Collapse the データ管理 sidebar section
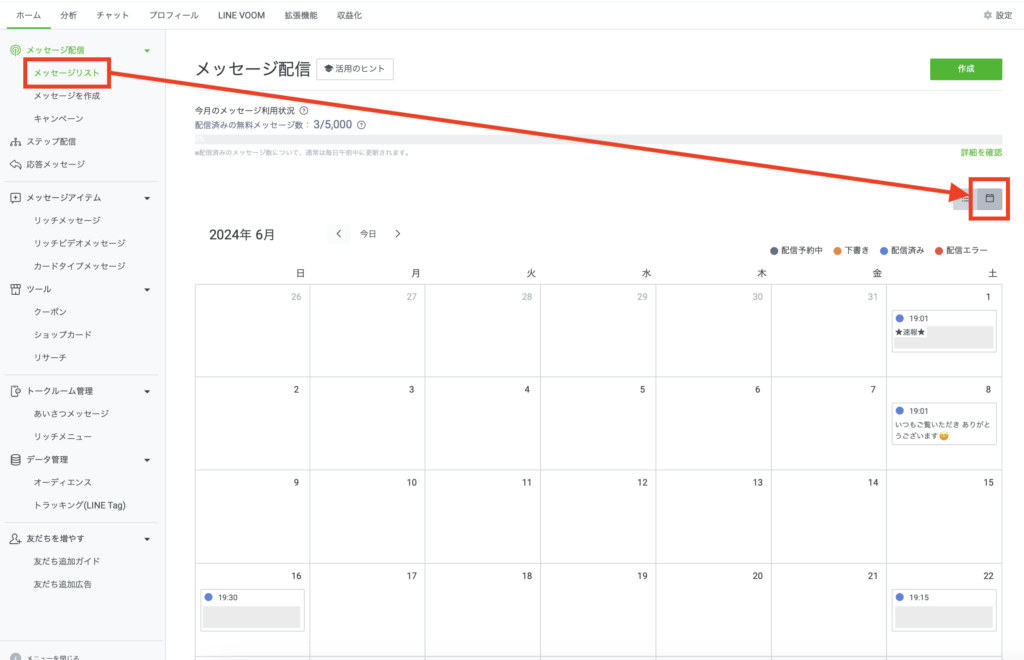The height and width of the screenshot is (660, 1024). 147,460
